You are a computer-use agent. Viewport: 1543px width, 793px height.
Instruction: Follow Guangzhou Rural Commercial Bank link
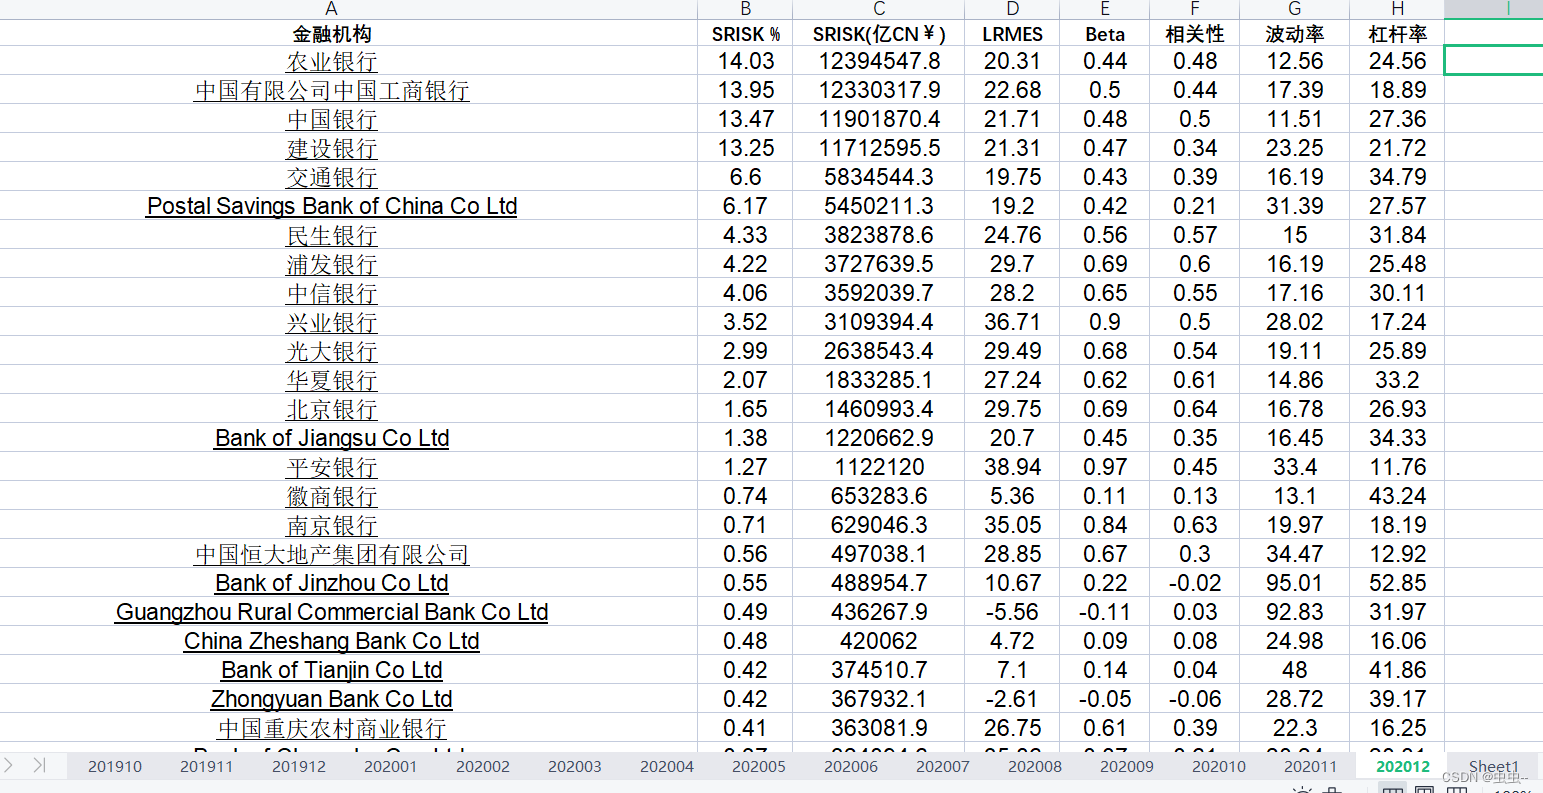[x=332, y=613]
